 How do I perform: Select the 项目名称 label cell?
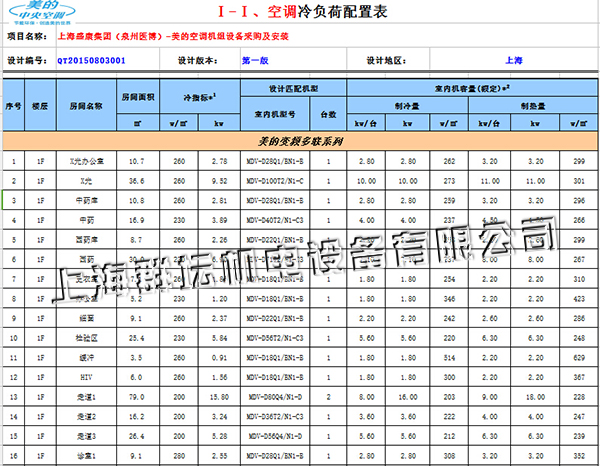pyautogui.click(x=27, y=36)
